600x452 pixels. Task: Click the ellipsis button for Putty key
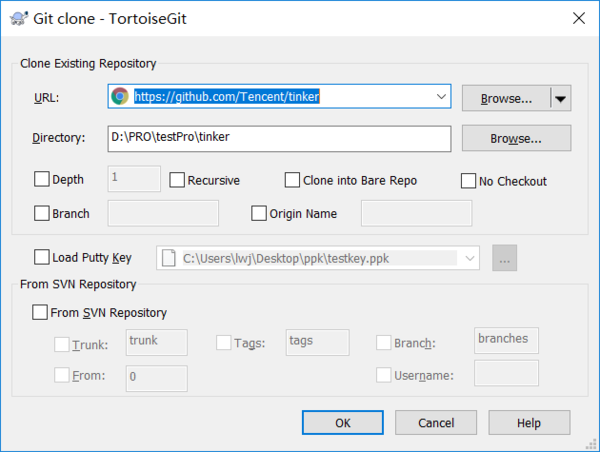tap(504, 258)
